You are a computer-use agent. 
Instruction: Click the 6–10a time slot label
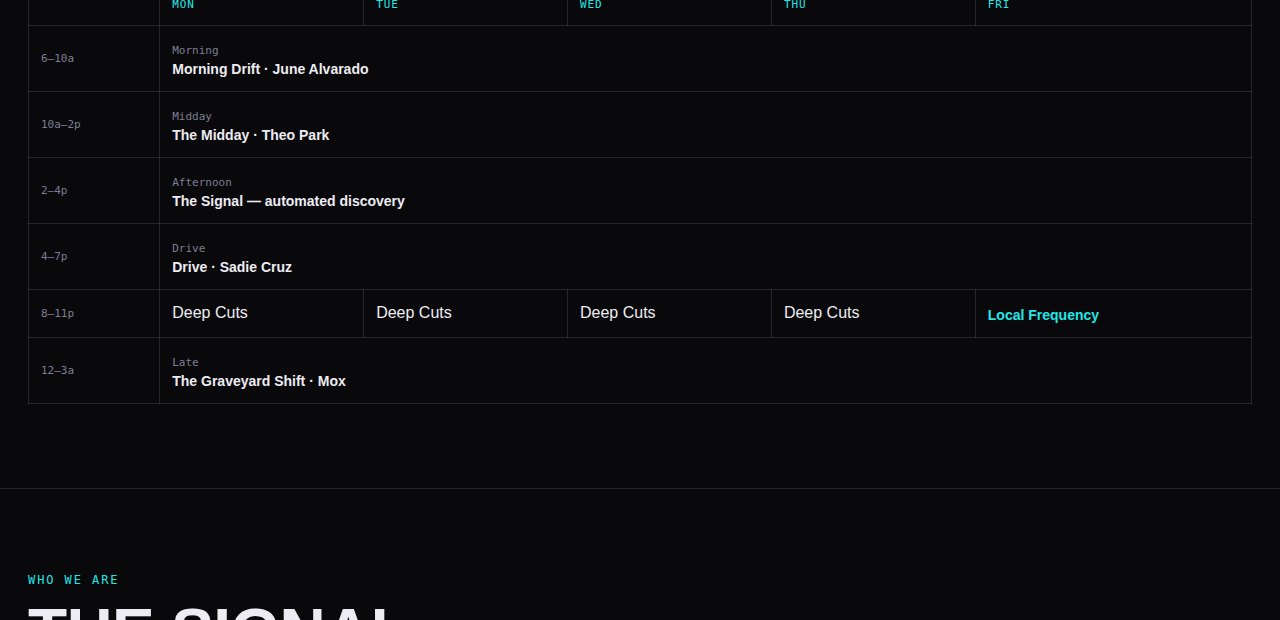tap(57, 58)
